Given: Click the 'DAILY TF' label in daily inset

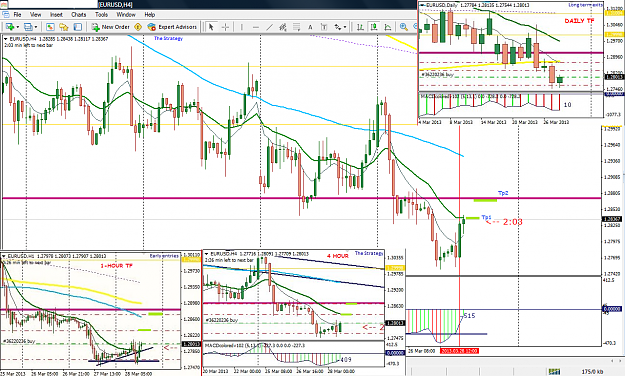Looking at the screenshot, I should (x=579, y=21).
